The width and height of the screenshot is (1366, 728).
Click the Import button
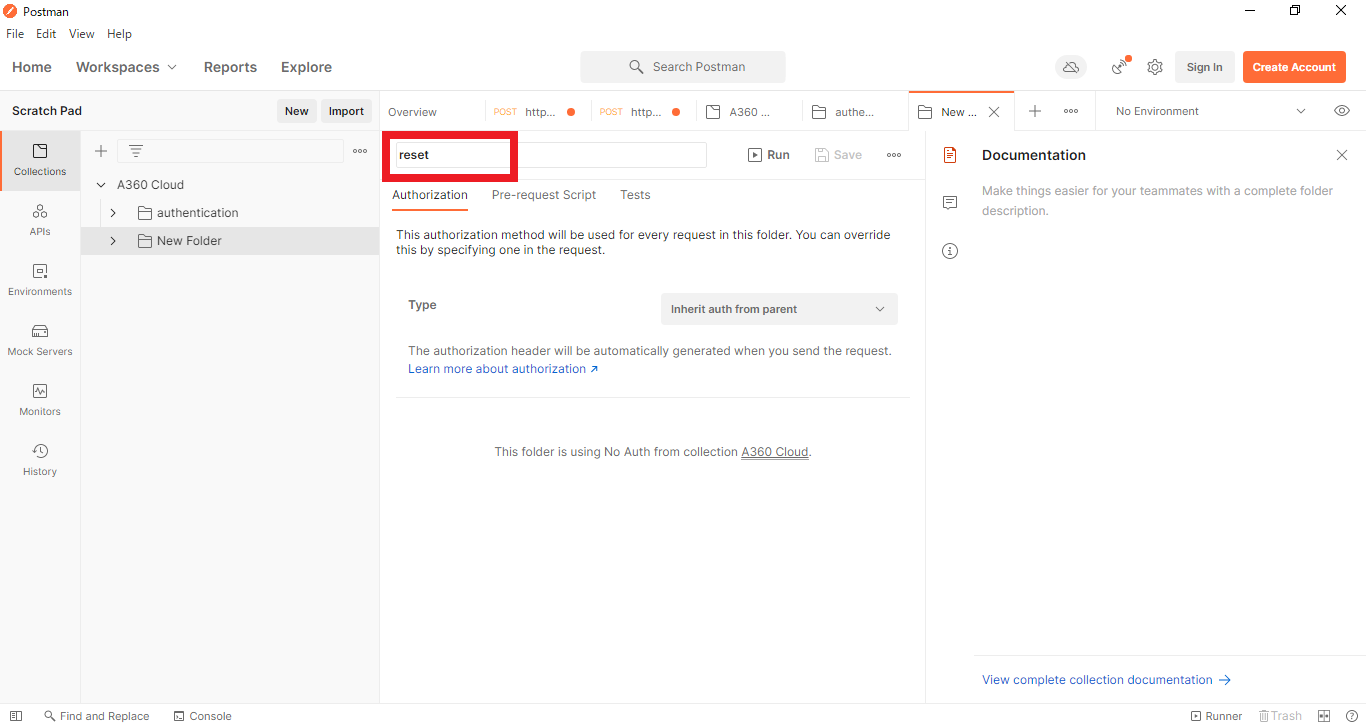coord(346,111)
